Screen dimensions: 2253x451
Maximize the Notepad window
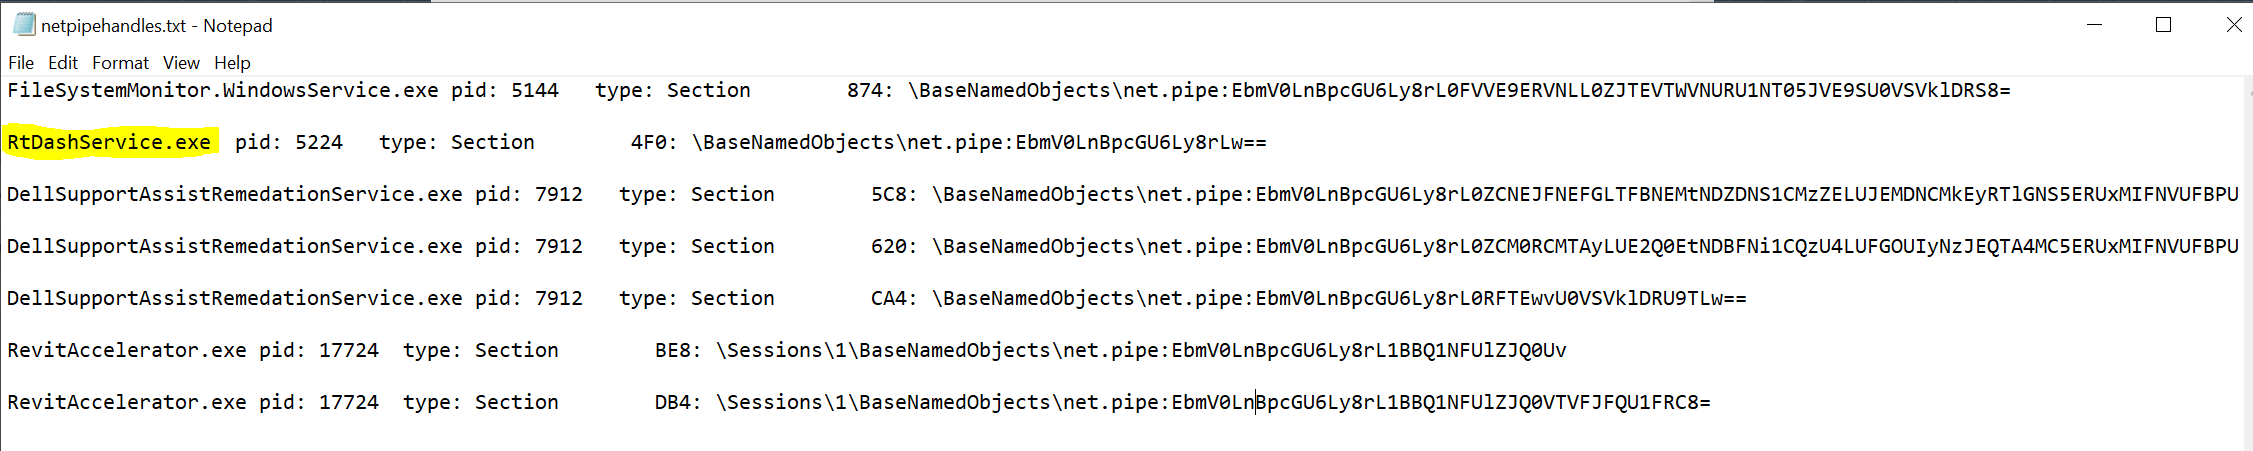(x=2164, y=25)
